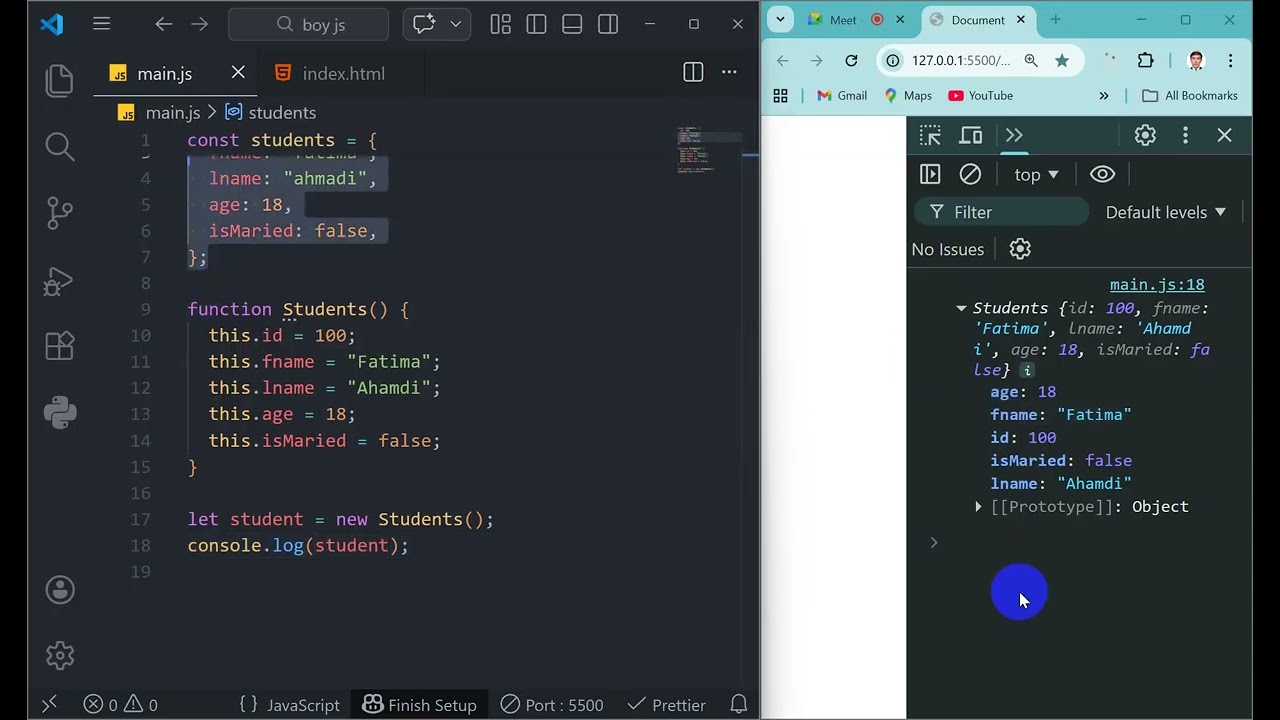Open Chrome tab search dropdown
This screenshot has height=720, width=1280.
click(780, 19)
